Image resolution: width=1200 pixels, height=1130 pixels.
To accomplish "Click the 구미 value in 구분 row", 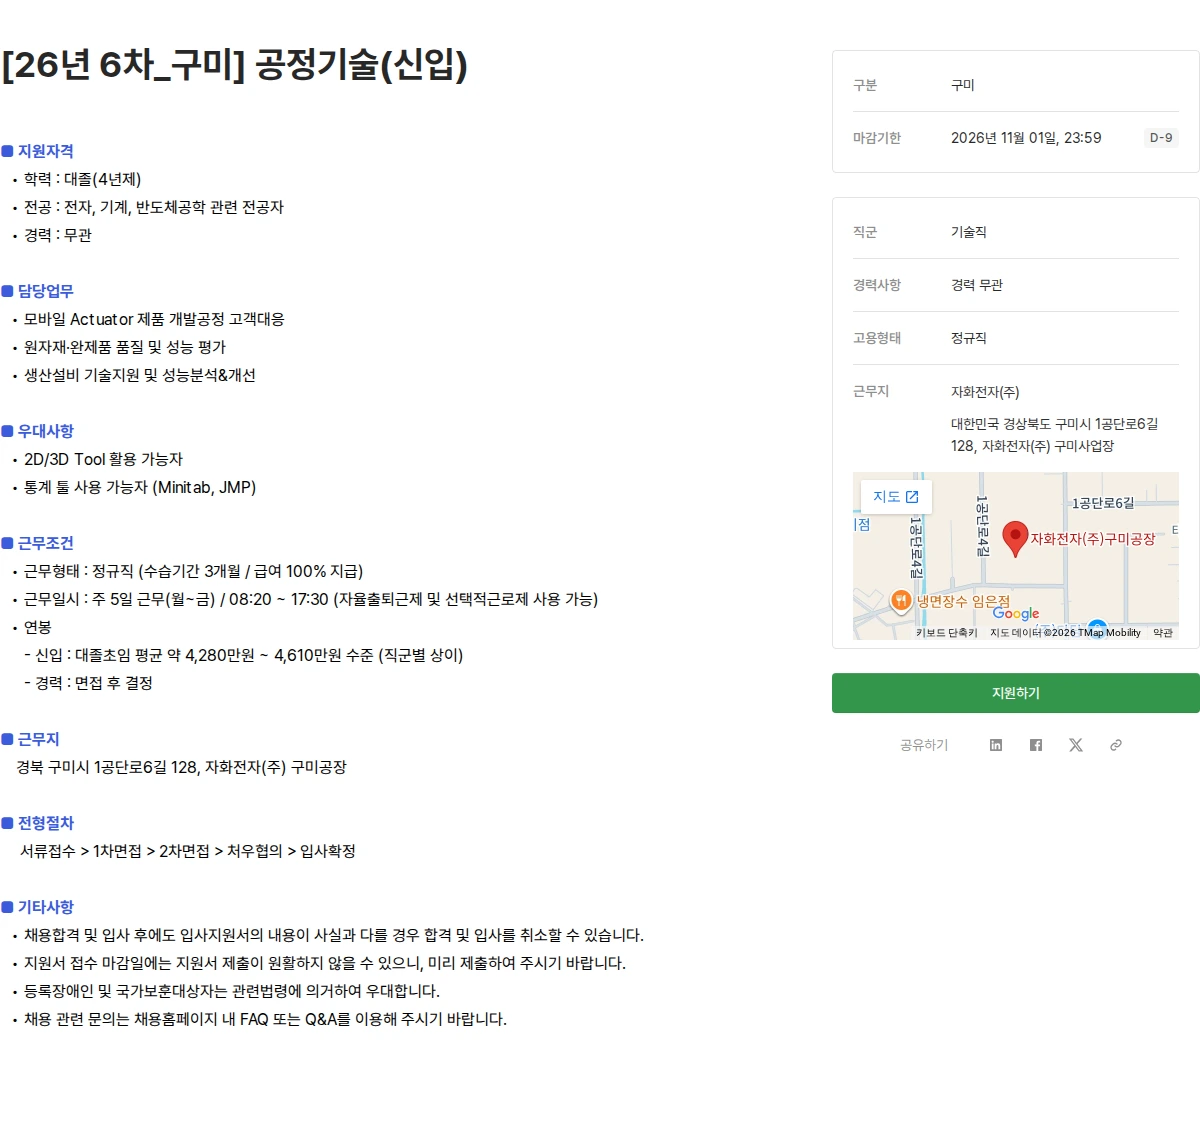I will pyautogui.click(x=963, y=85).
